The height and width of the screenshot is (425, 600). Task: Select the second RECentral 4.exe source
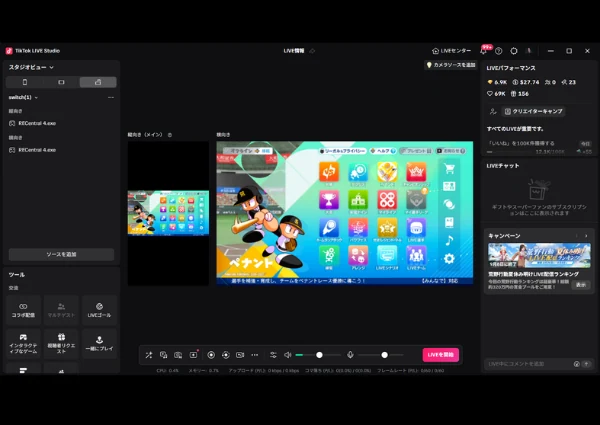[x=37, y=150]
